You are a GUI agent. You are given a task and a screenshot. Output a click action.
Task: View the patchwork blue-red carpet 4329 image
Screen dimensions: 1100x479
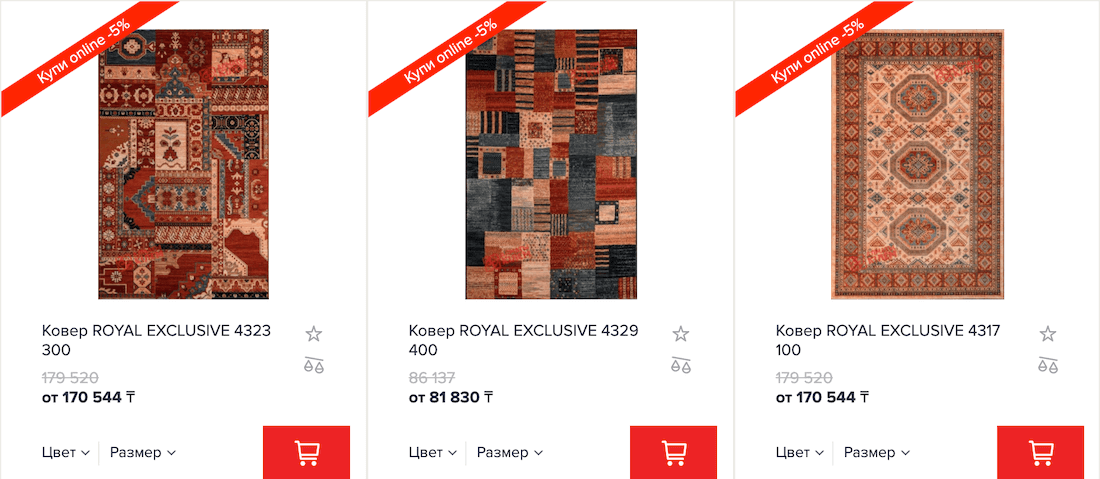551,164
